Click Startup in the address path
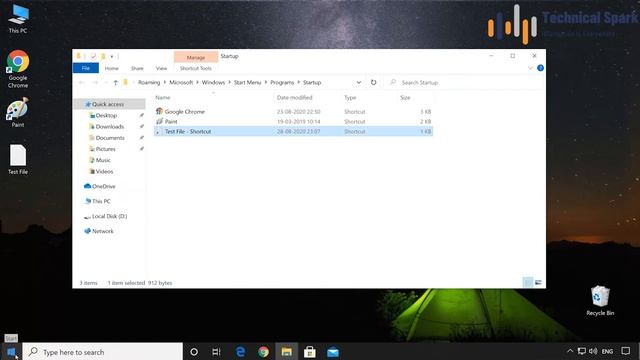The image size is (640, 360). [312, 82]
